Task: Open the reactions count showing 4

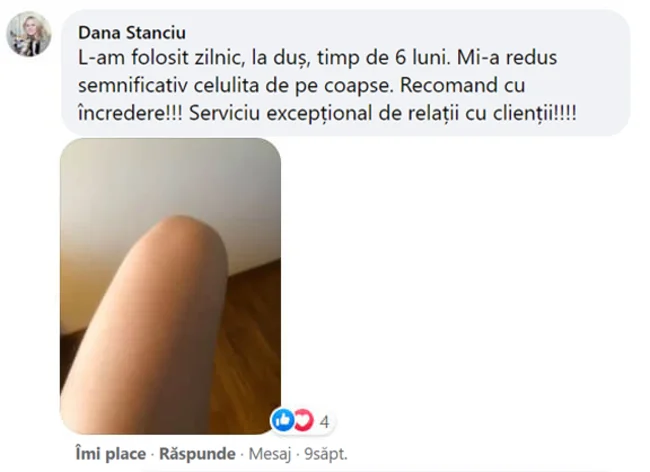Action: click(x=324, y=422)
